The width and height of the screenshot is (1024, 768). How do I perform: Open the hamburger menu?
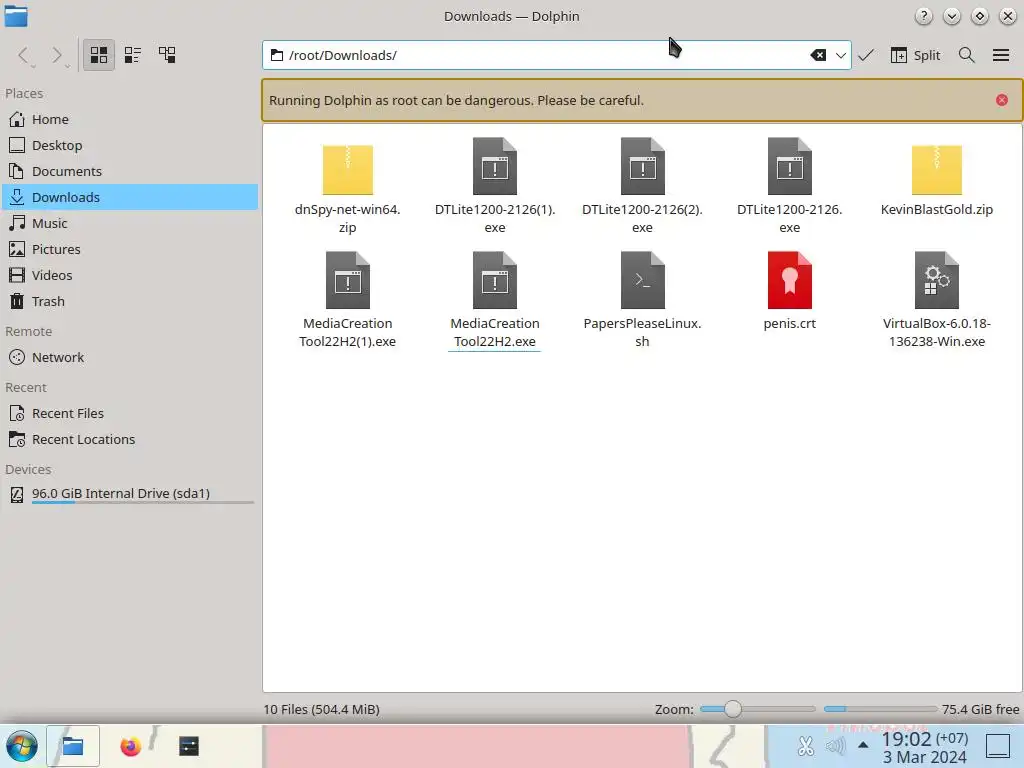coord(1000,56)
